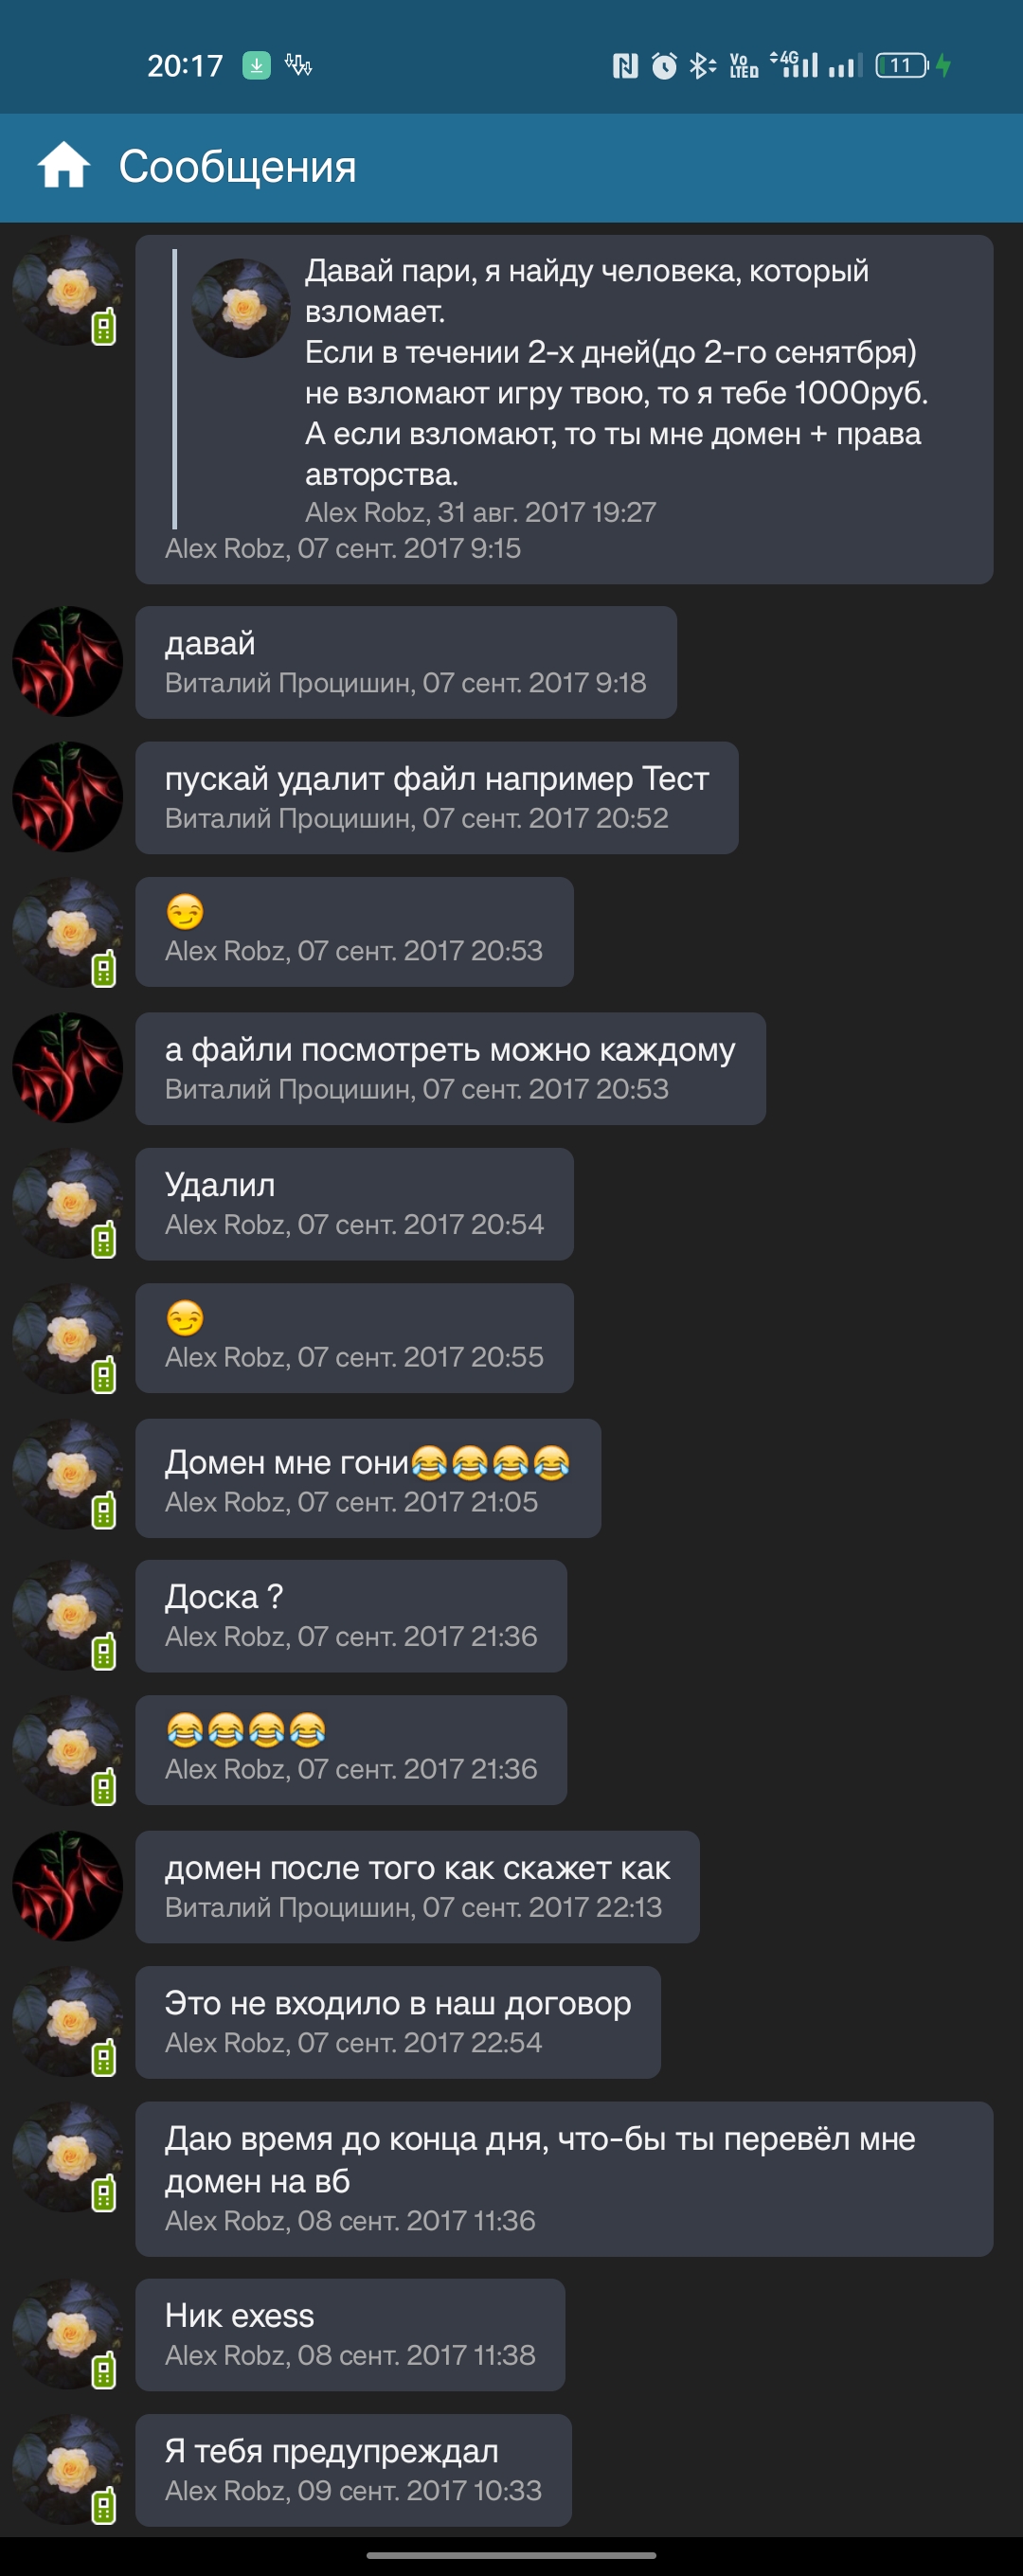Tap the battery indicator in status bar
1023x2576 pixels.
[x=902, y=66]
